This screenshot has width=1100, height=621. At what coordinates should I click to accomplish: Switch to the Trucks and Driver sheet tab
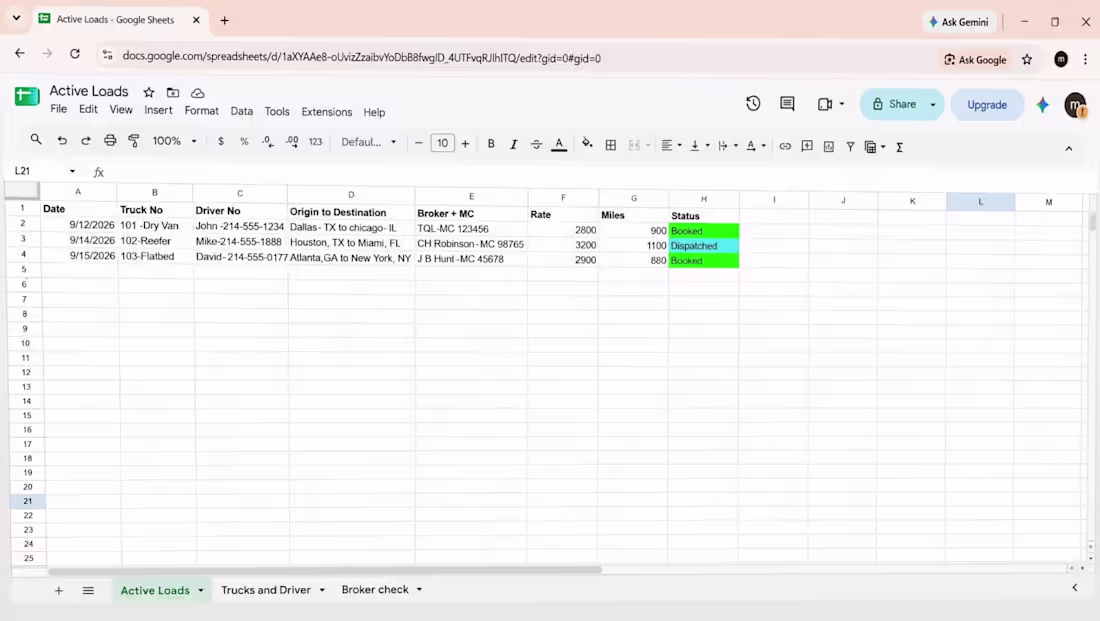266,589
